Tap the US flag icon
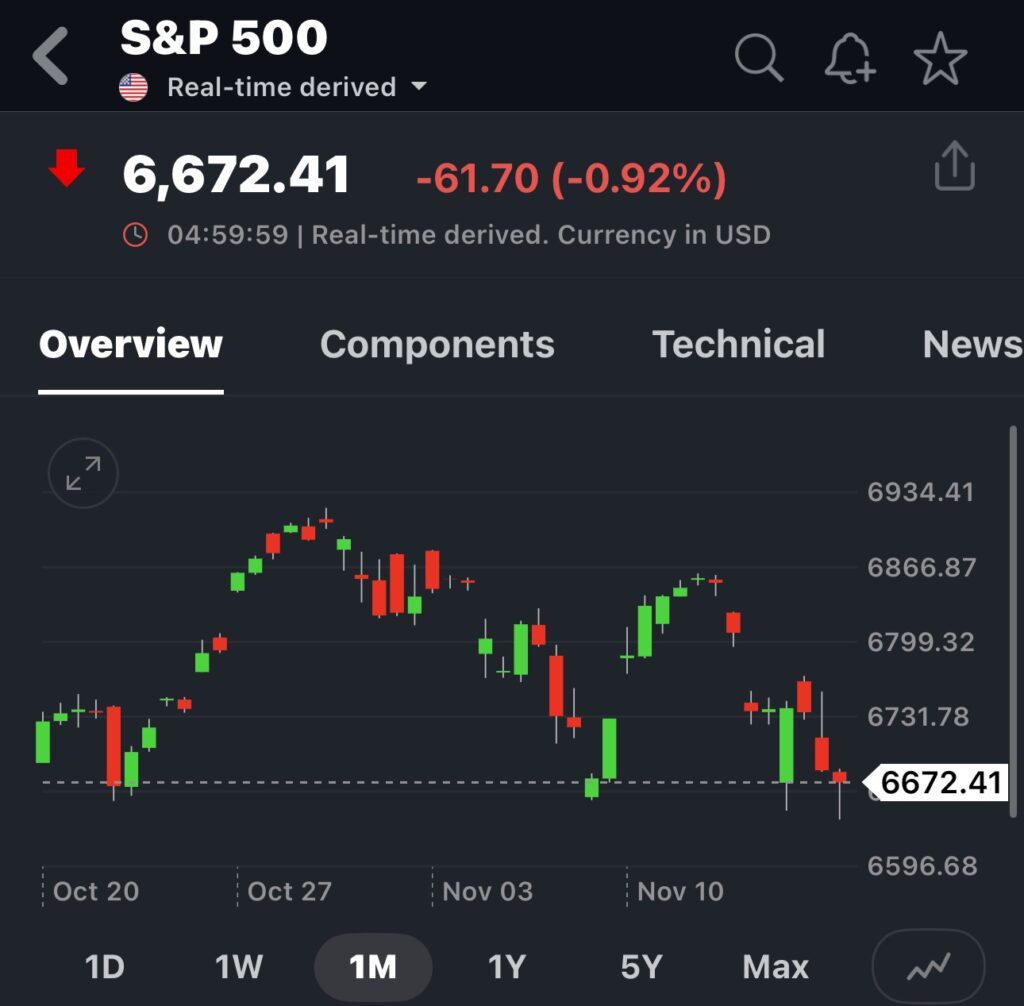This screenshot has height=1006, width=1024. [x=133, y=87]
